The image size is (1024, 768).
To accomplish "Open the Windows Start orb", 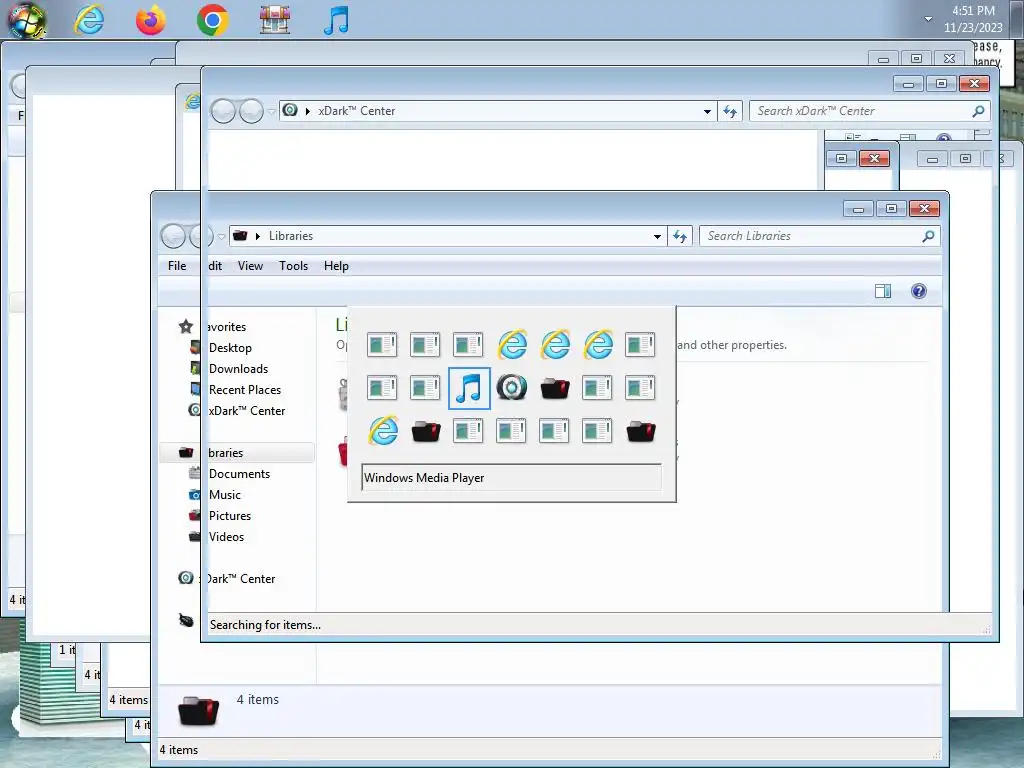I will pyautogui.click(x=26, y=20).
